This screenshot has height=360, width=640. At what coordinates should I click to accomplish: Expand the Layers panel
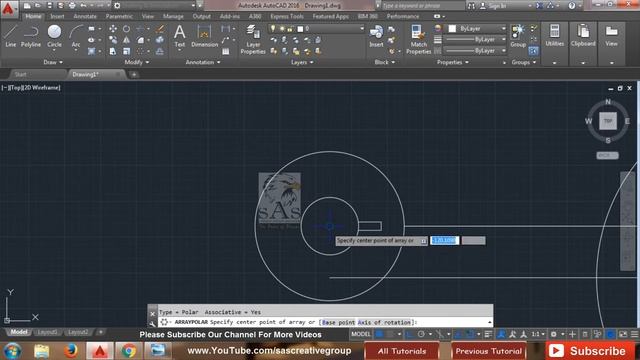click(x=302, y=62)
